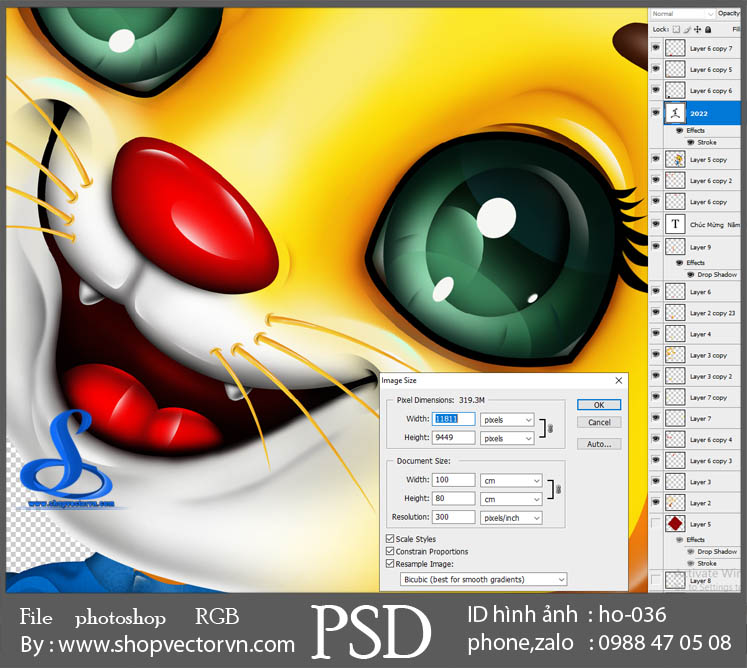Hide the Chúc Mừng text layer
The image size is (747, 668).
[656, 223]
